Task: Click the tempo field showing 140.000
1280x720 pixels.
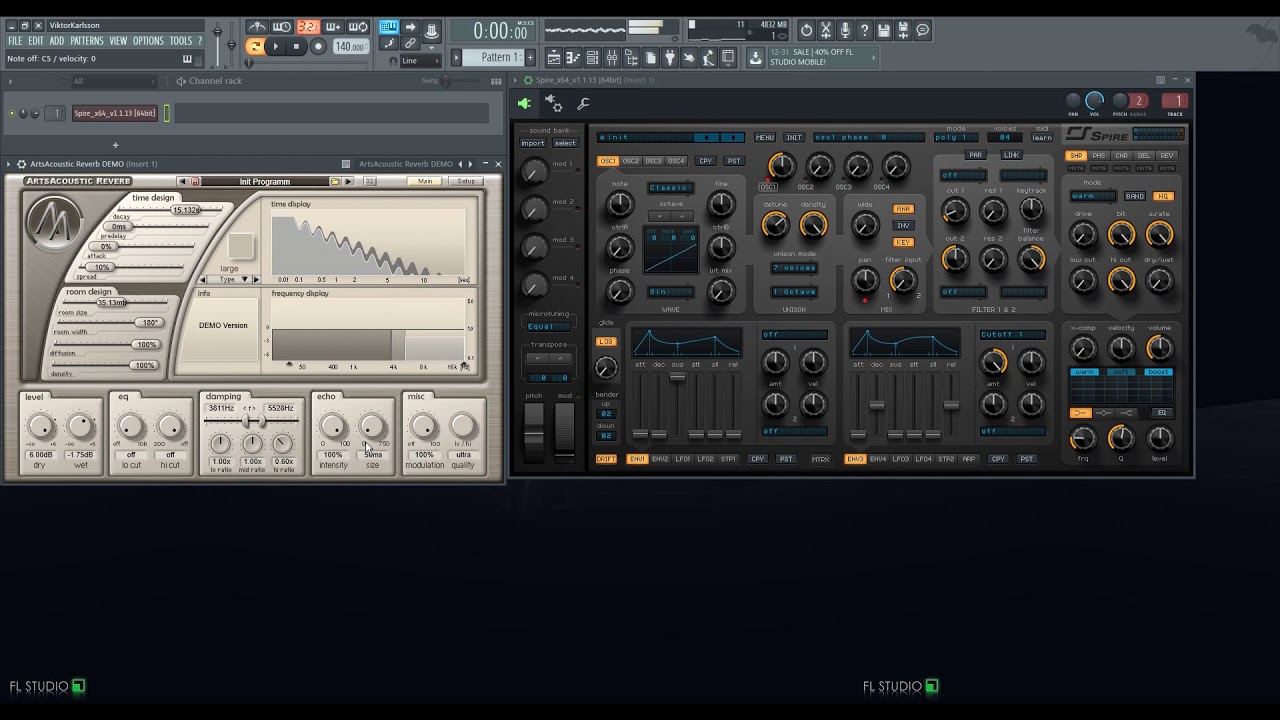Action: [x=350, y=47]
